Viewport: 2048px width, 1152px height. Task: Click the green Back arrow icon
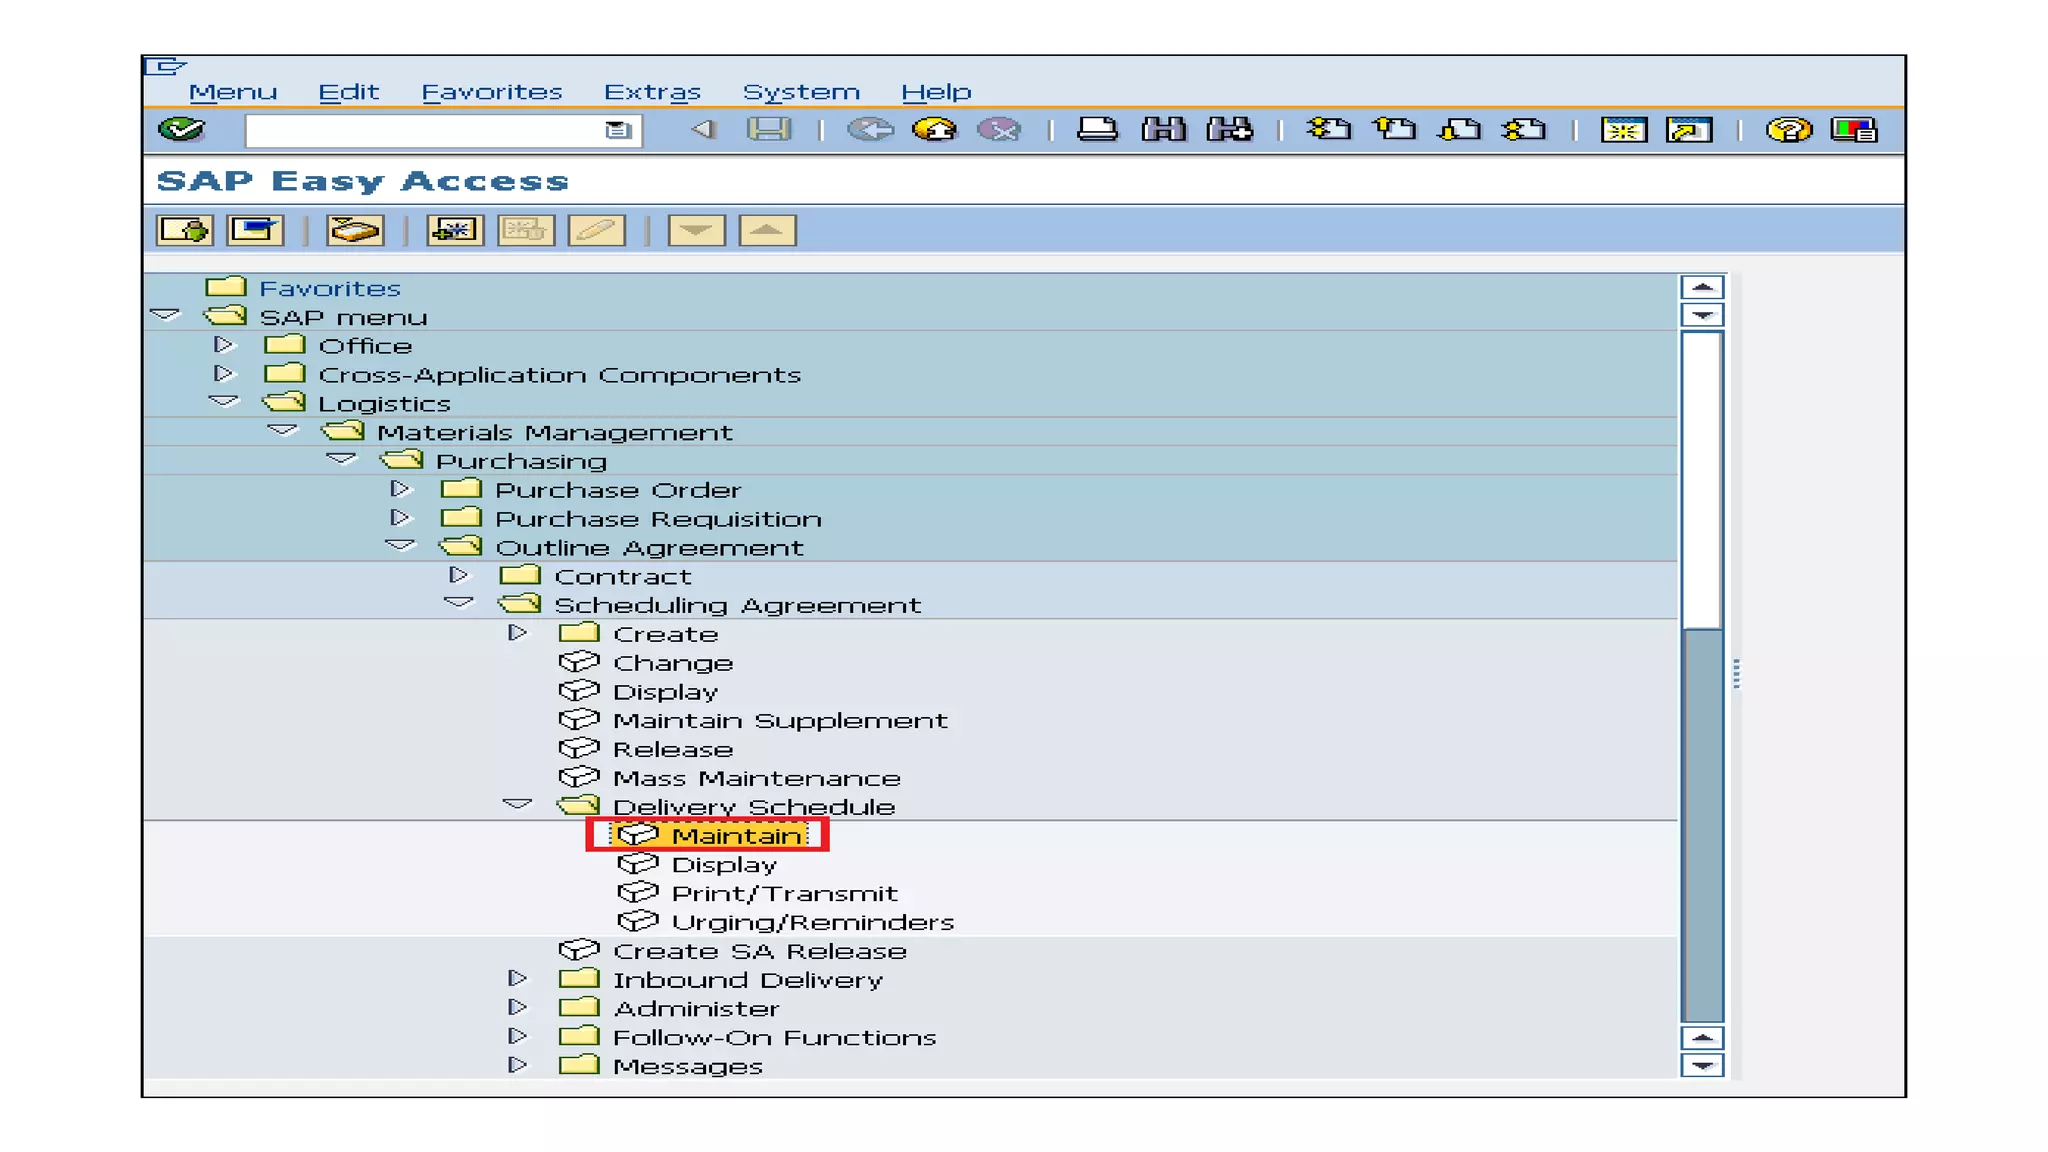pyautogui.click(x=870, y=130)
